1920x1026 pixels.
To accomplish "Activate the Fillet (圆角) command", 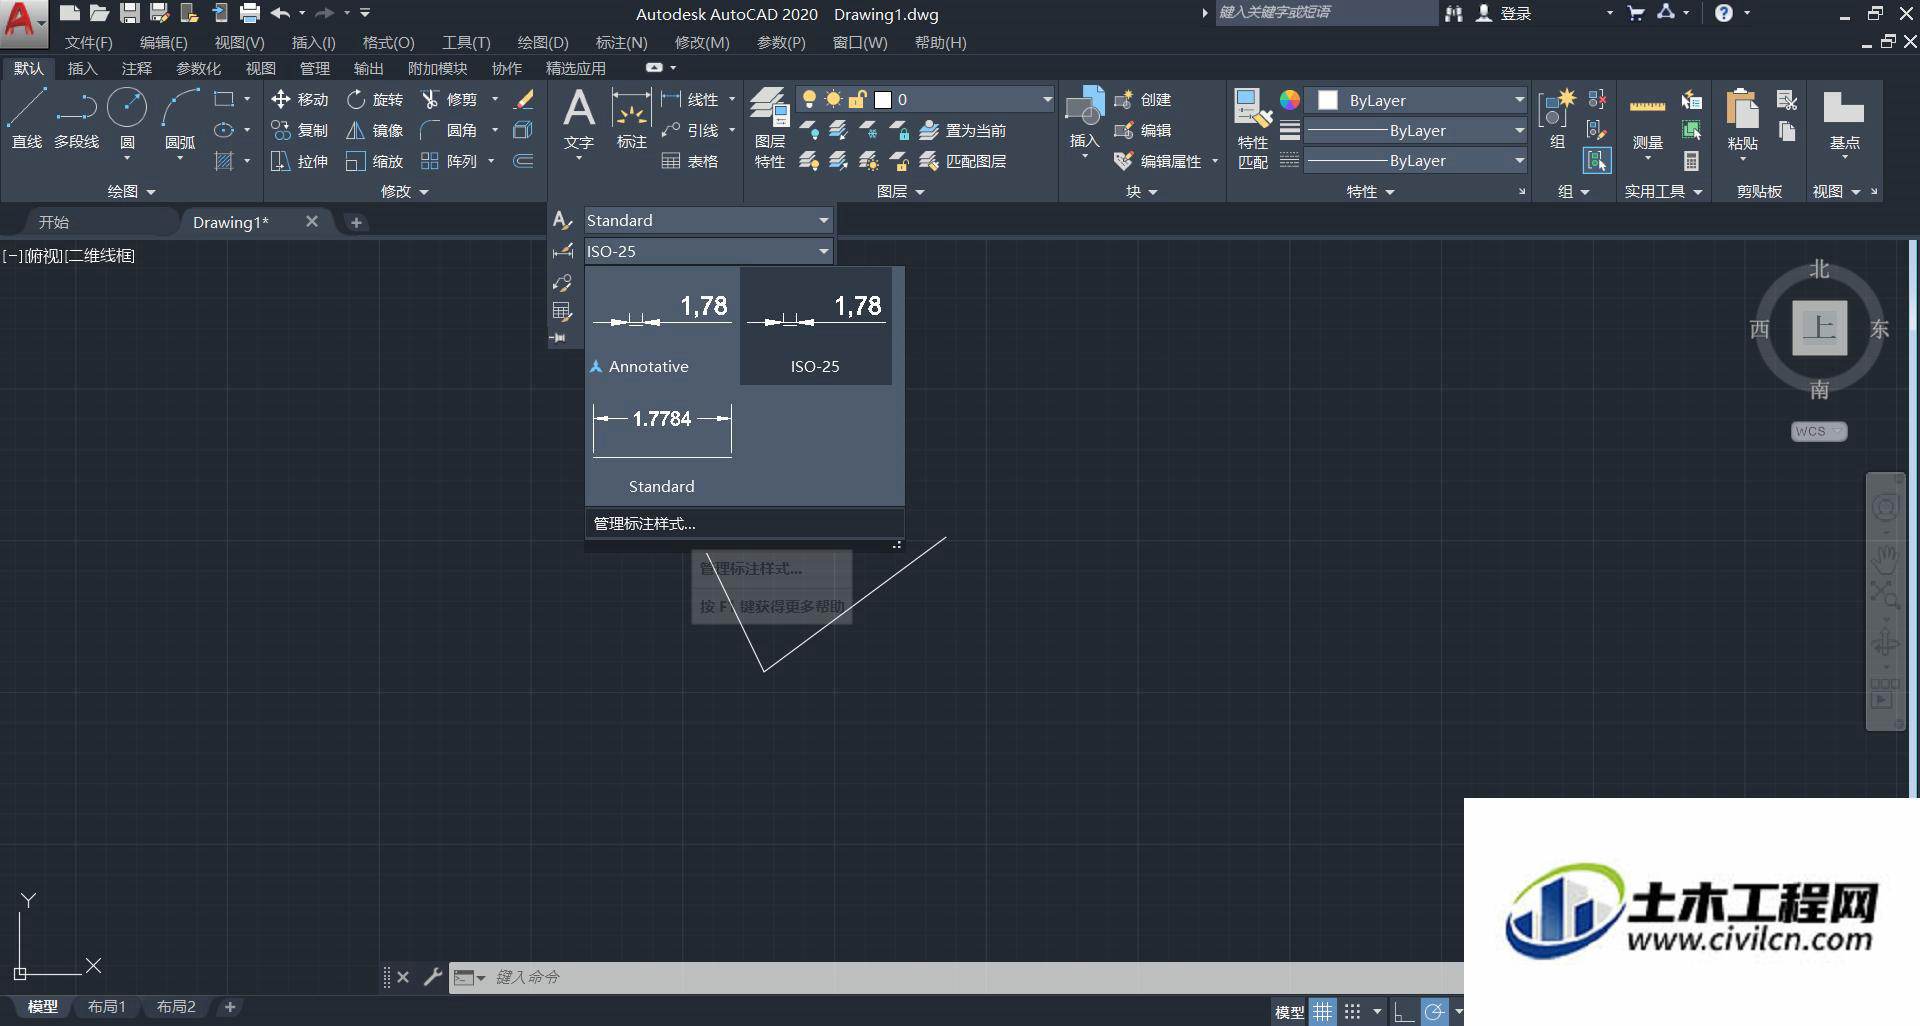I will [449, 130].
